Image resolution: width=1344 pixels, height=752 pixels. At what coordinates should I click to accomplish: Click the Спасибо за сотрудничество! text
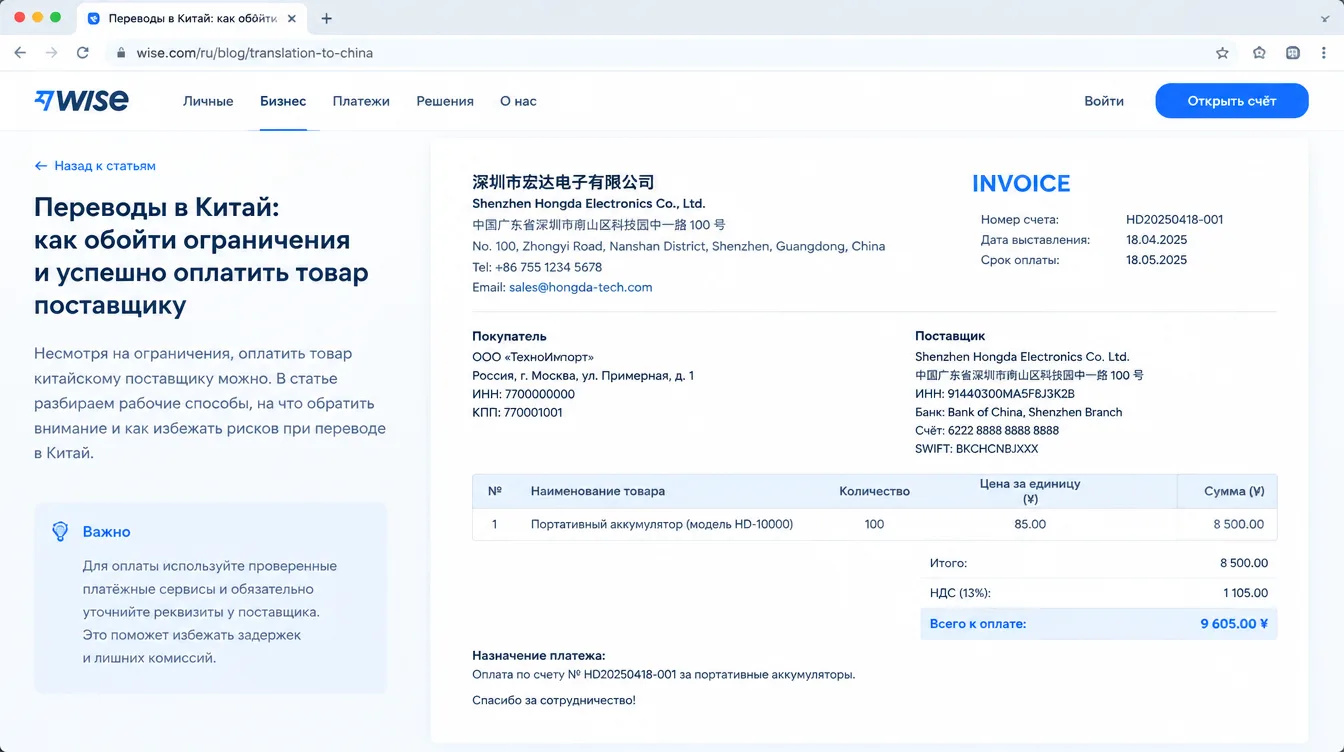click(x=554, y=700)
